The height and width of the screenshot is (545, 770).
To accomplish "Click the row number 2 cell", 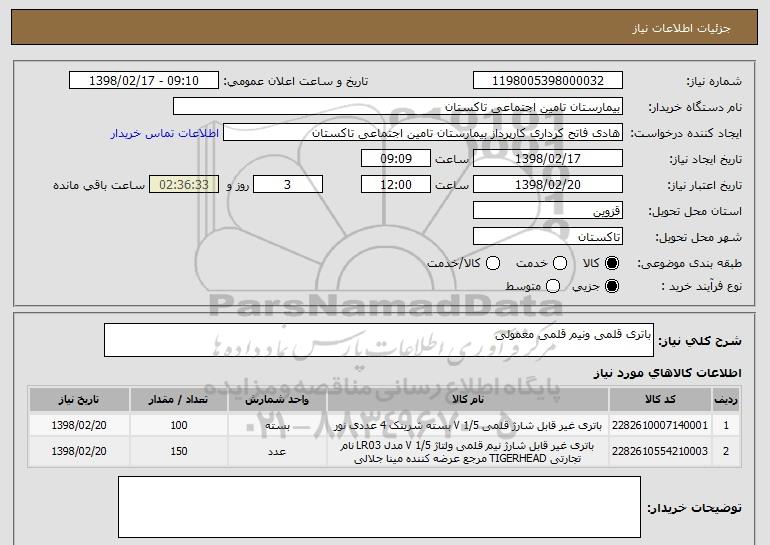I will point(726,451).
